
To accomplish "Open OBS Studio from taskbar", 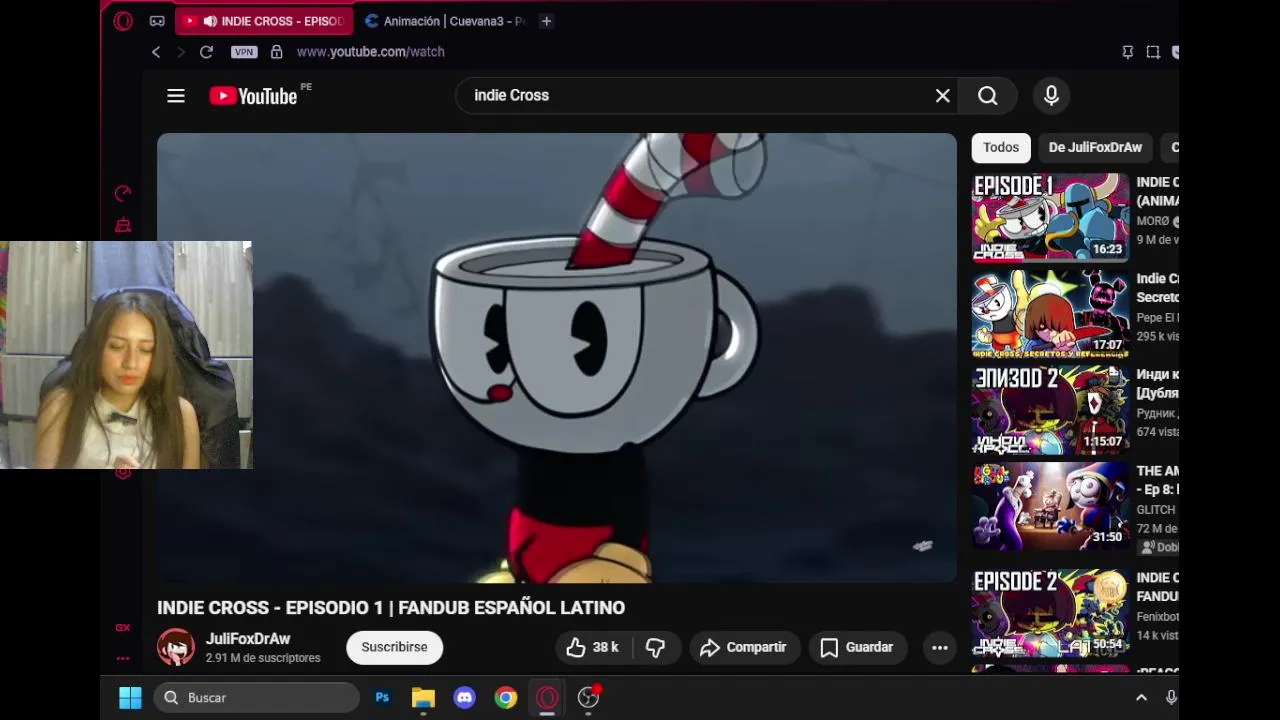I will [x=589, y=698].
